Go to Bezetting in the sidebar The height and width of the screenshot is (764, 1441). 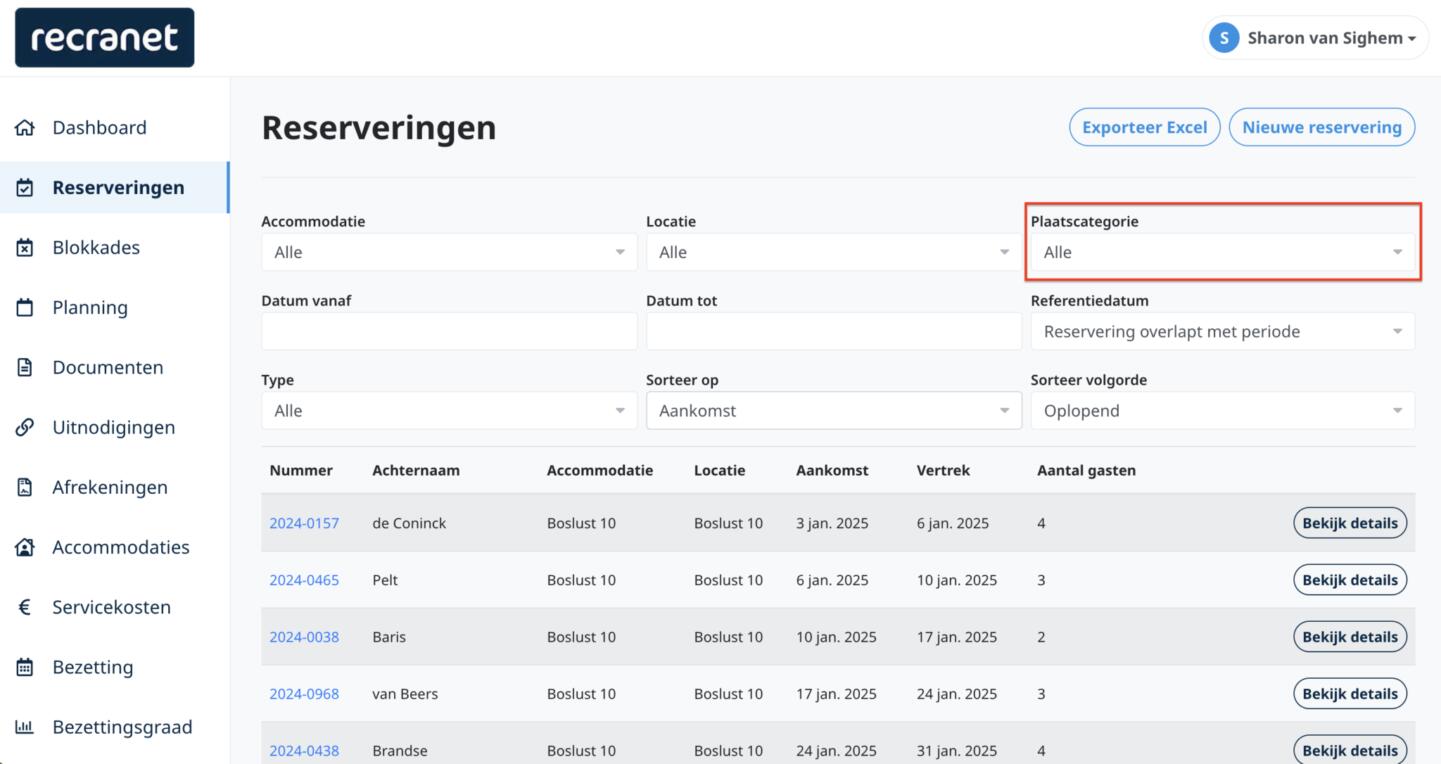click(x=92, y=667)
